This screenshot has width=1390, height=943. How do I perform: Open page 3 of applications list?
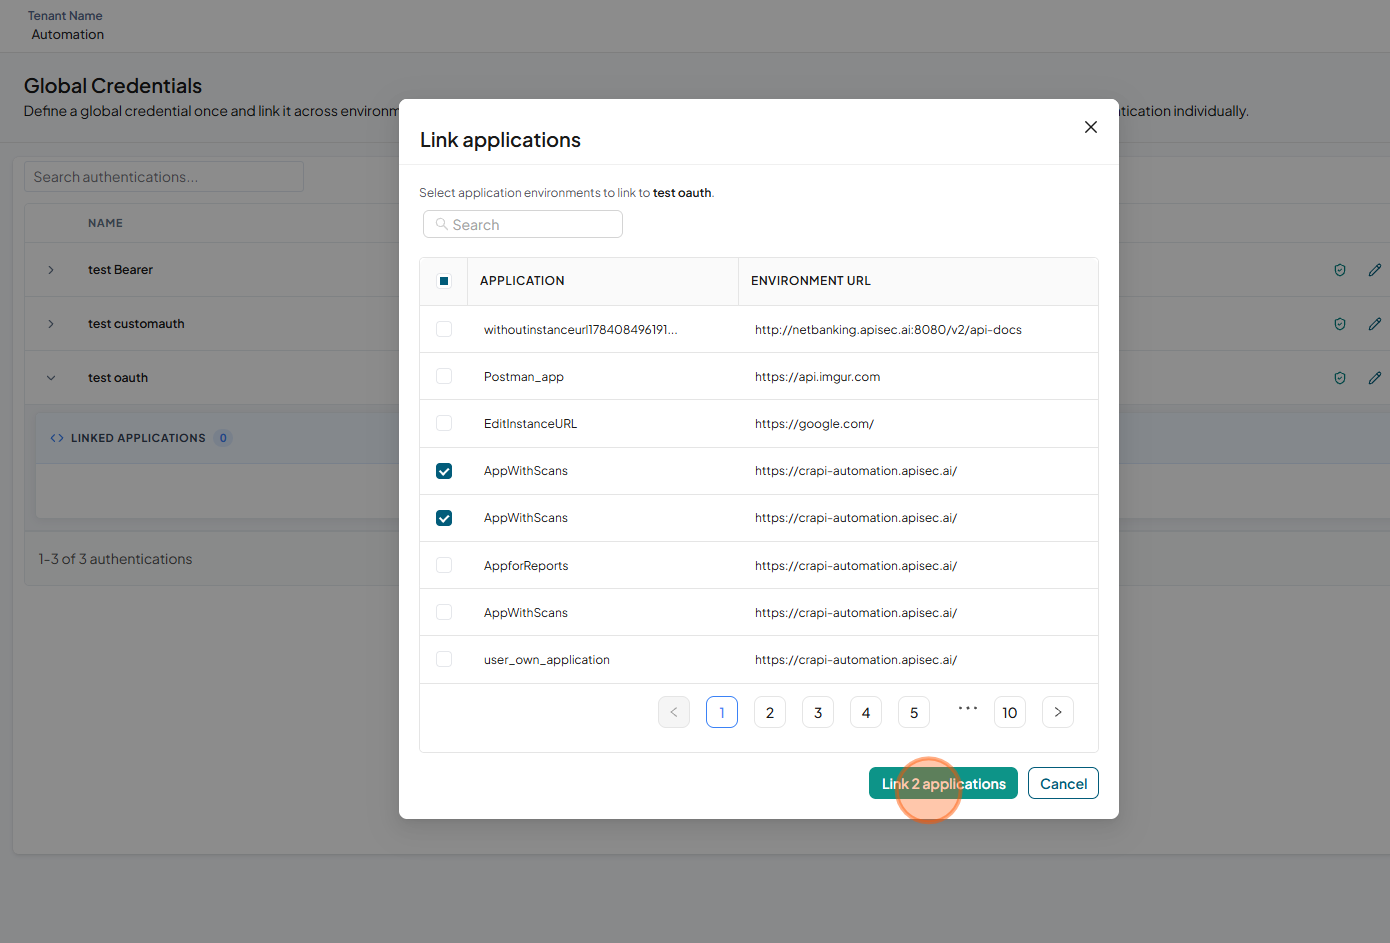coord(818,712)
